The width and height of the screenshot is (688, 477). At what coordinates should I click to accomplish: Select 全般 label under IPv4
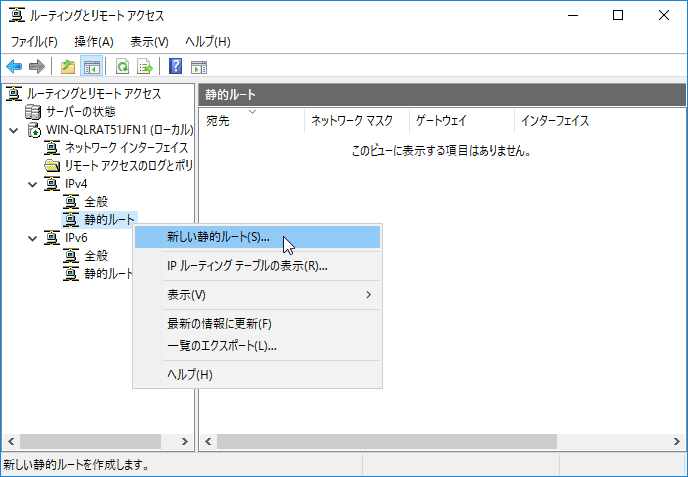click(96, 202)
